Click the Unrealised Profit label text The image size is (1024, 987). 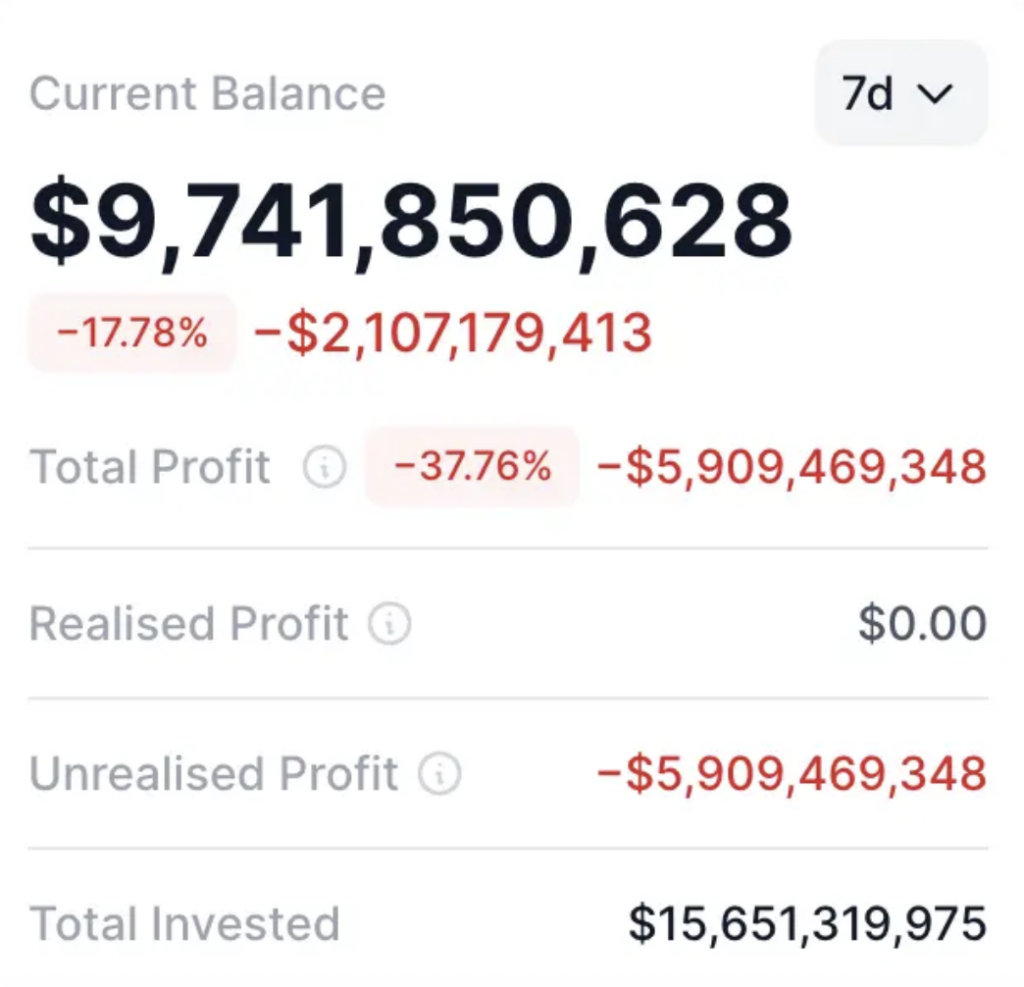[x=213, y=773]
